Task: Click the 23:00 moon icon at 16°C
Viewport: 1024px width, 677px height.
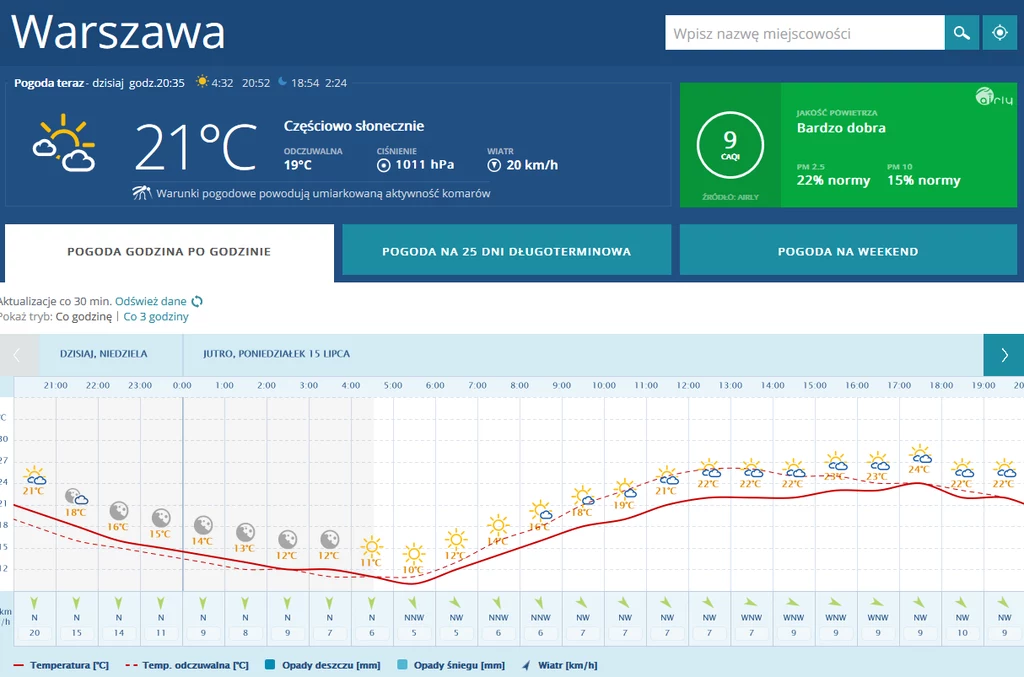Action: pos(119,511)
